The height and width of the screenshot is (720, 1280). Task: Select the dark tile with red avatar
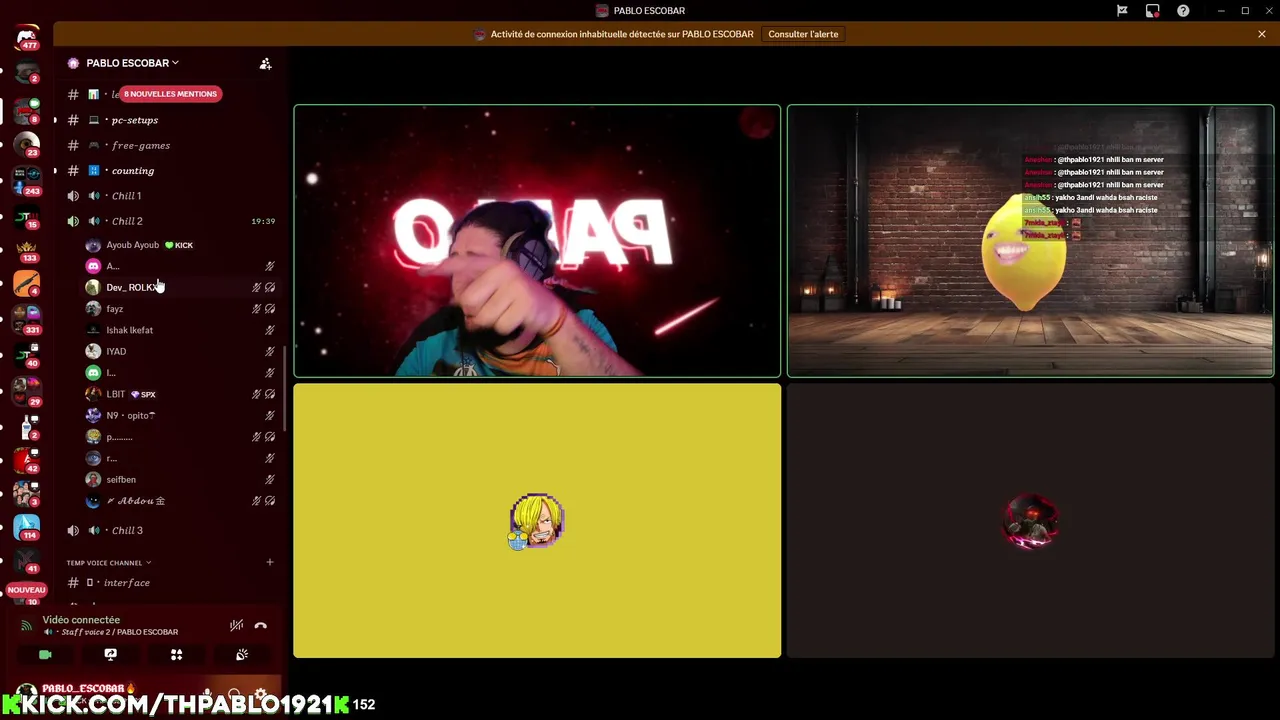[1030, 520]
